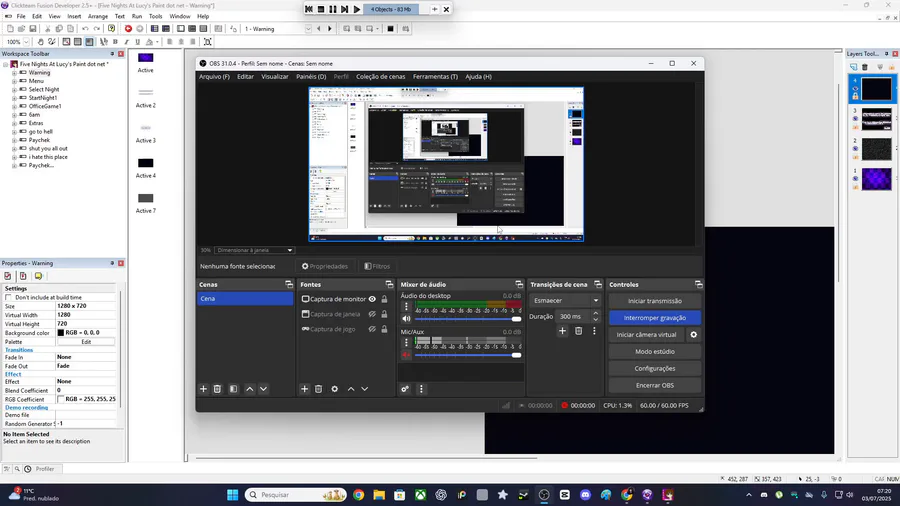Viewport: 900px width, 506px height.
Task: Open Fusion zoom 100% dropdown
Action: pos(26,42)
